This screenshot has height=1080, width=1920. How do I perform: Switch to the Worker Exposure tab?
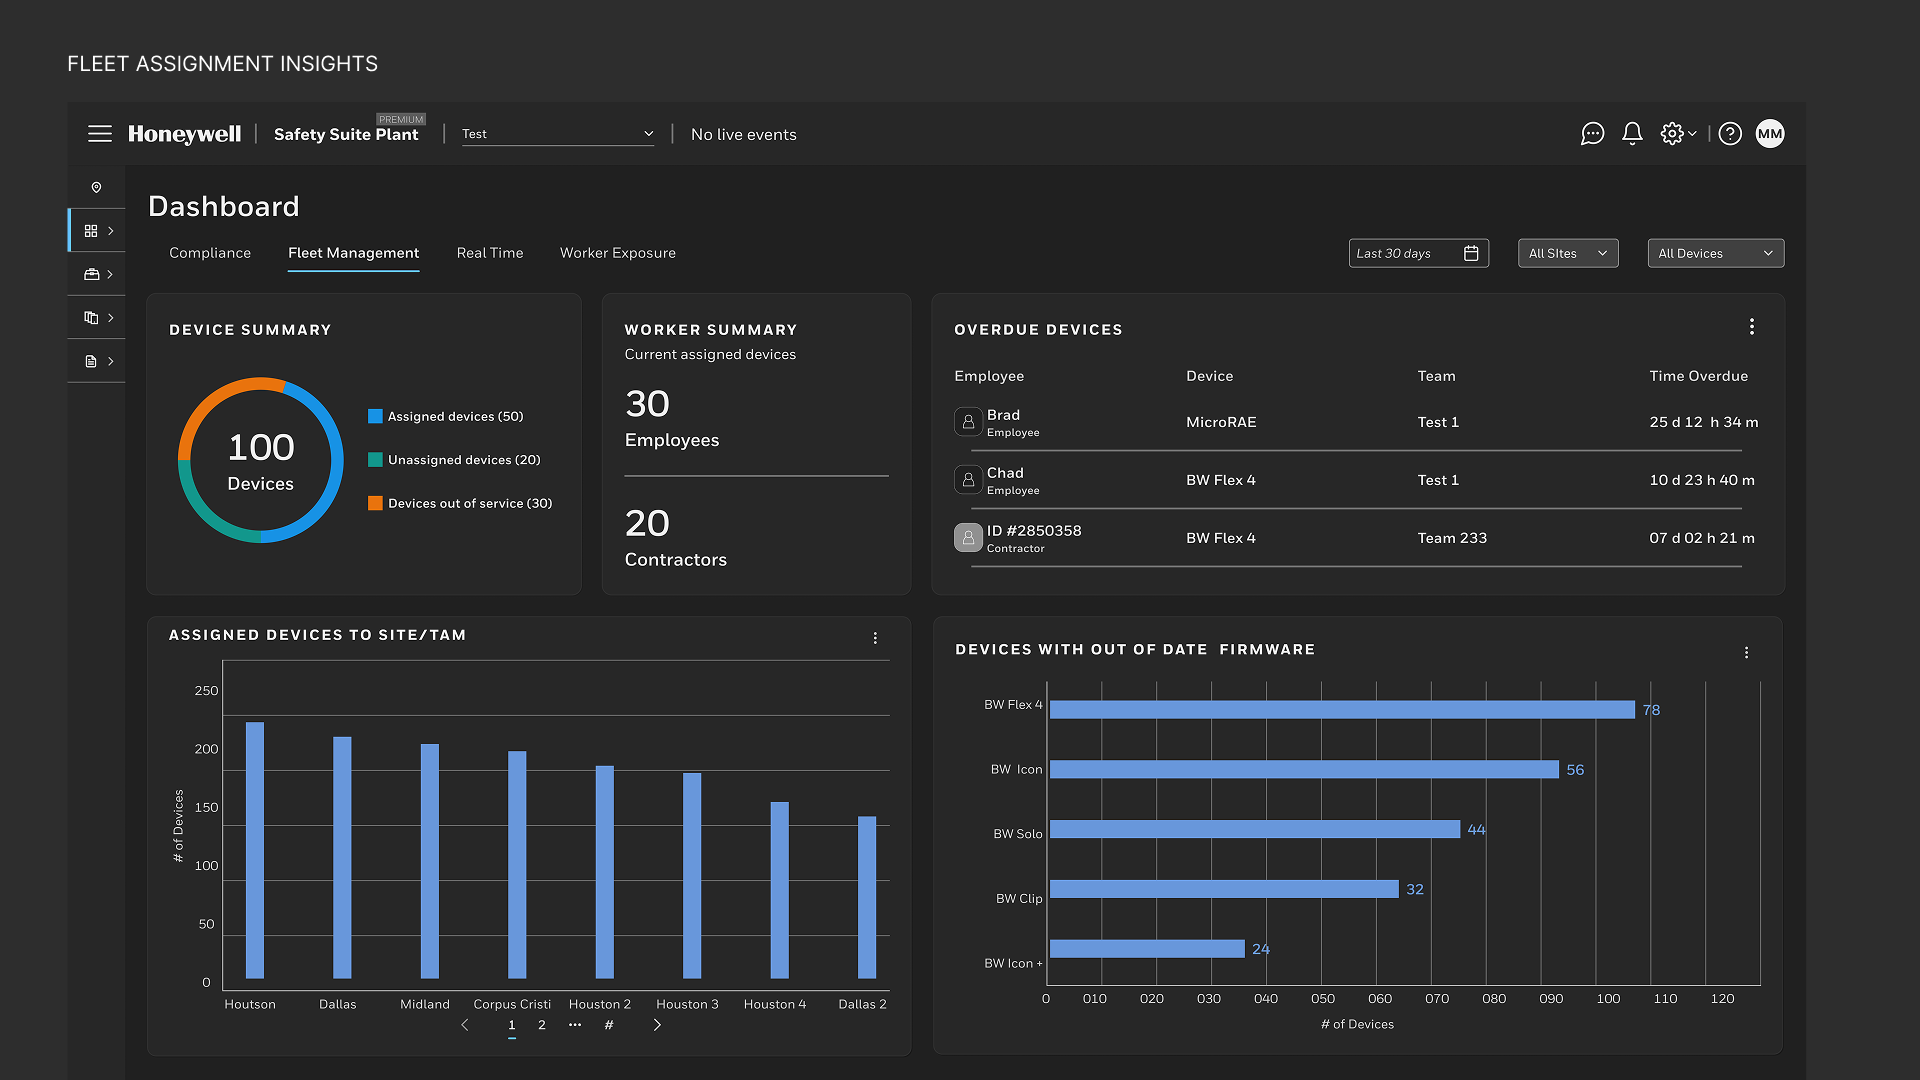617,253
